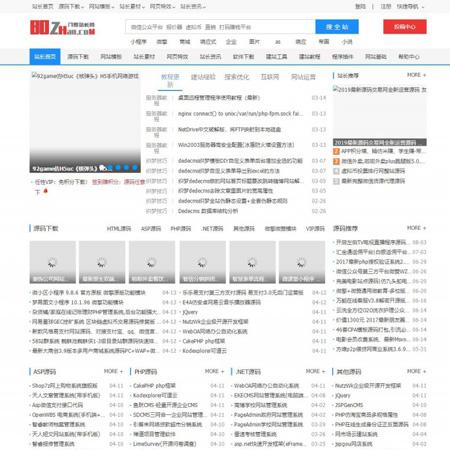Open the 92game H5 banner slide image

[x=85, y=122]
